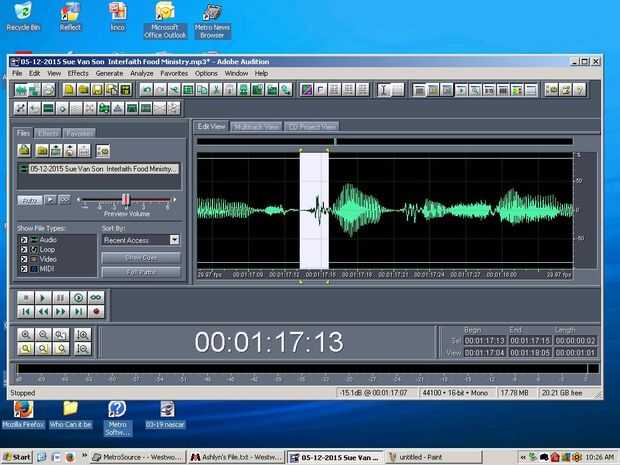Switch to the CD Project View tab

pyautogui.click(x=312, y=127)
